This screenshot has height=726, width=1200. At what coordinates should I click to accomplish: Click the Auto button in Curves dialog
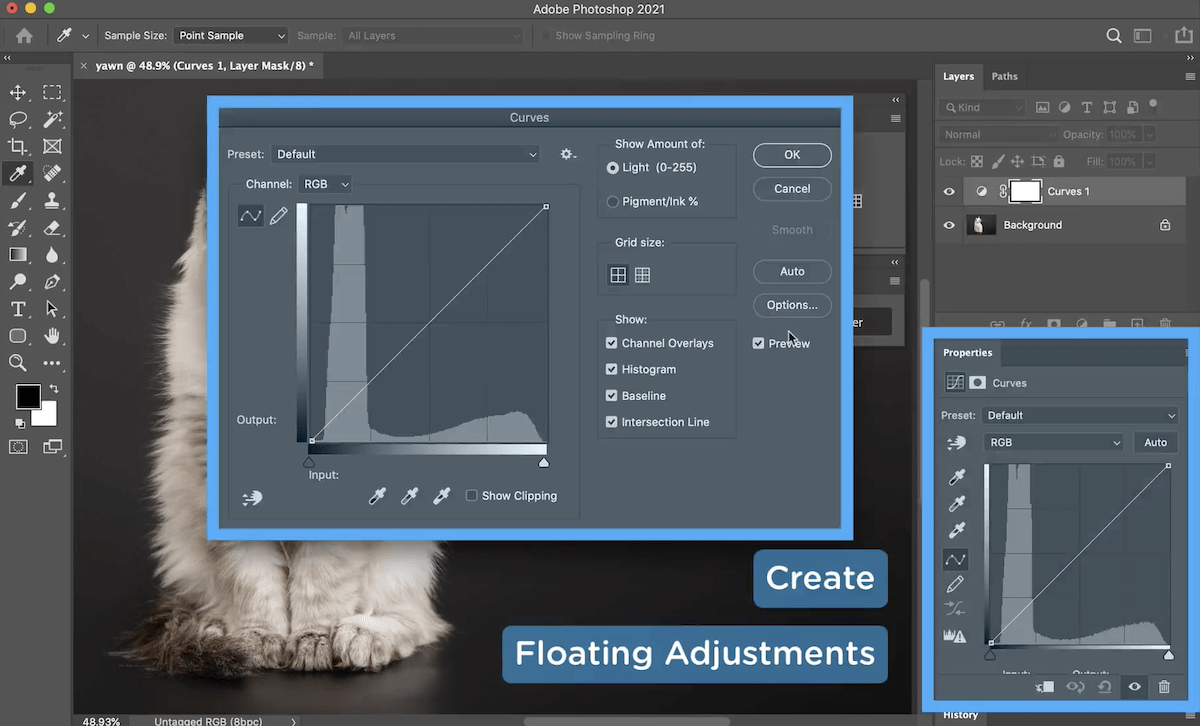tap(792, 271)
